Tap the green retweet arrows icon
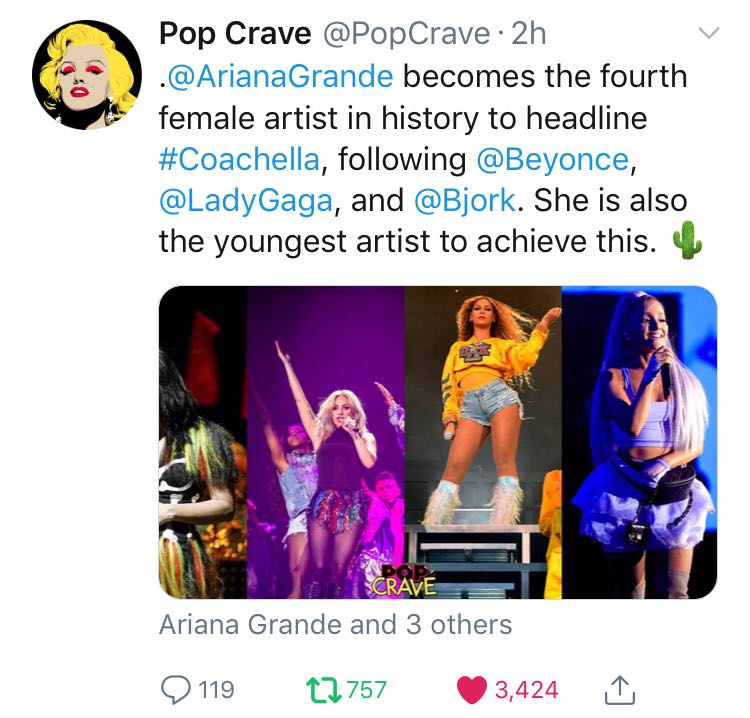The height and width of the screenshot is (718, 750). (x=323, y=689)
